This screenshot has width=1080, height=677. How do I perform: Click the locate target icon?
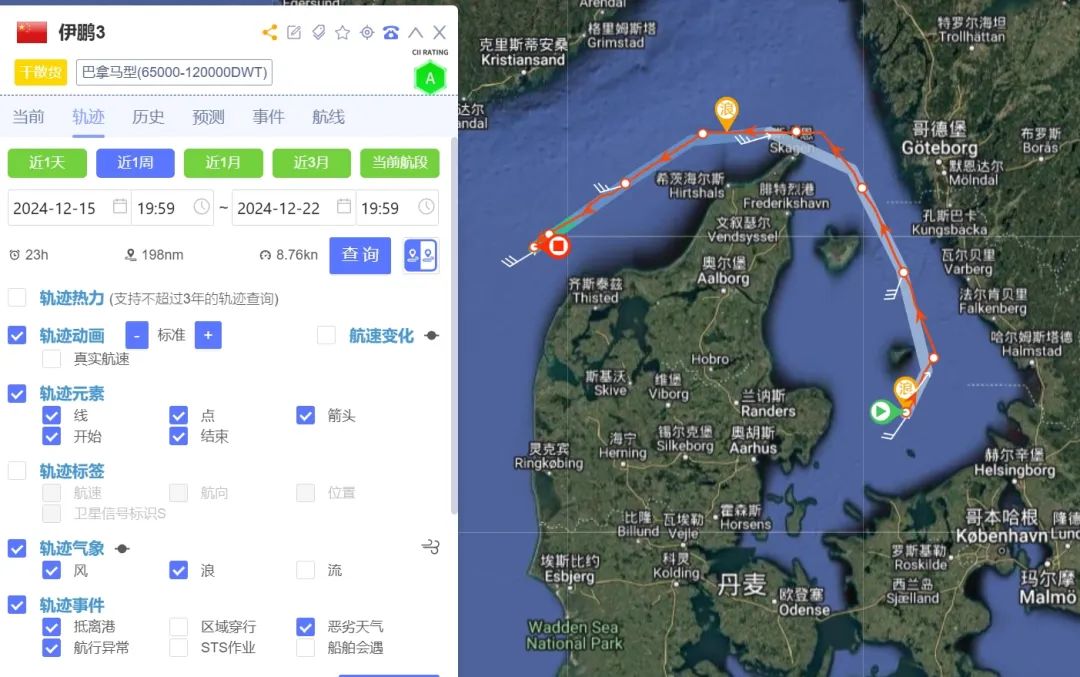(x=367, y=32)
